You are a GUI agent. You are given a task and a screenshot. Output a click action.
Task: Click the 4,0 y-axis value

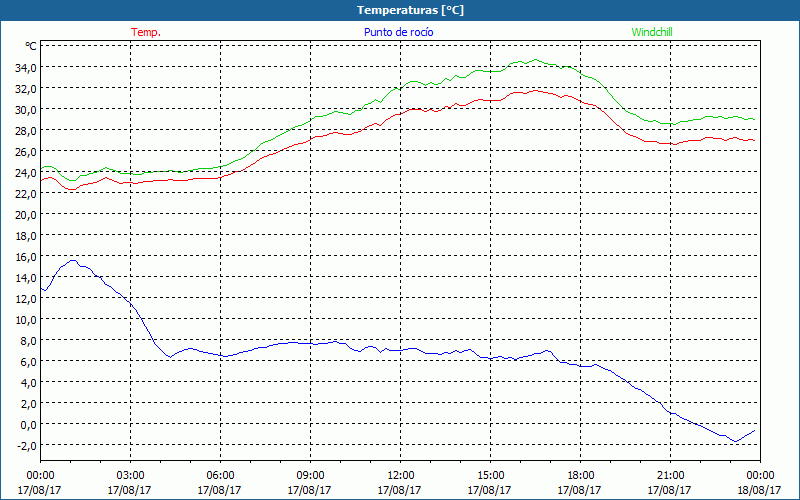28,383
